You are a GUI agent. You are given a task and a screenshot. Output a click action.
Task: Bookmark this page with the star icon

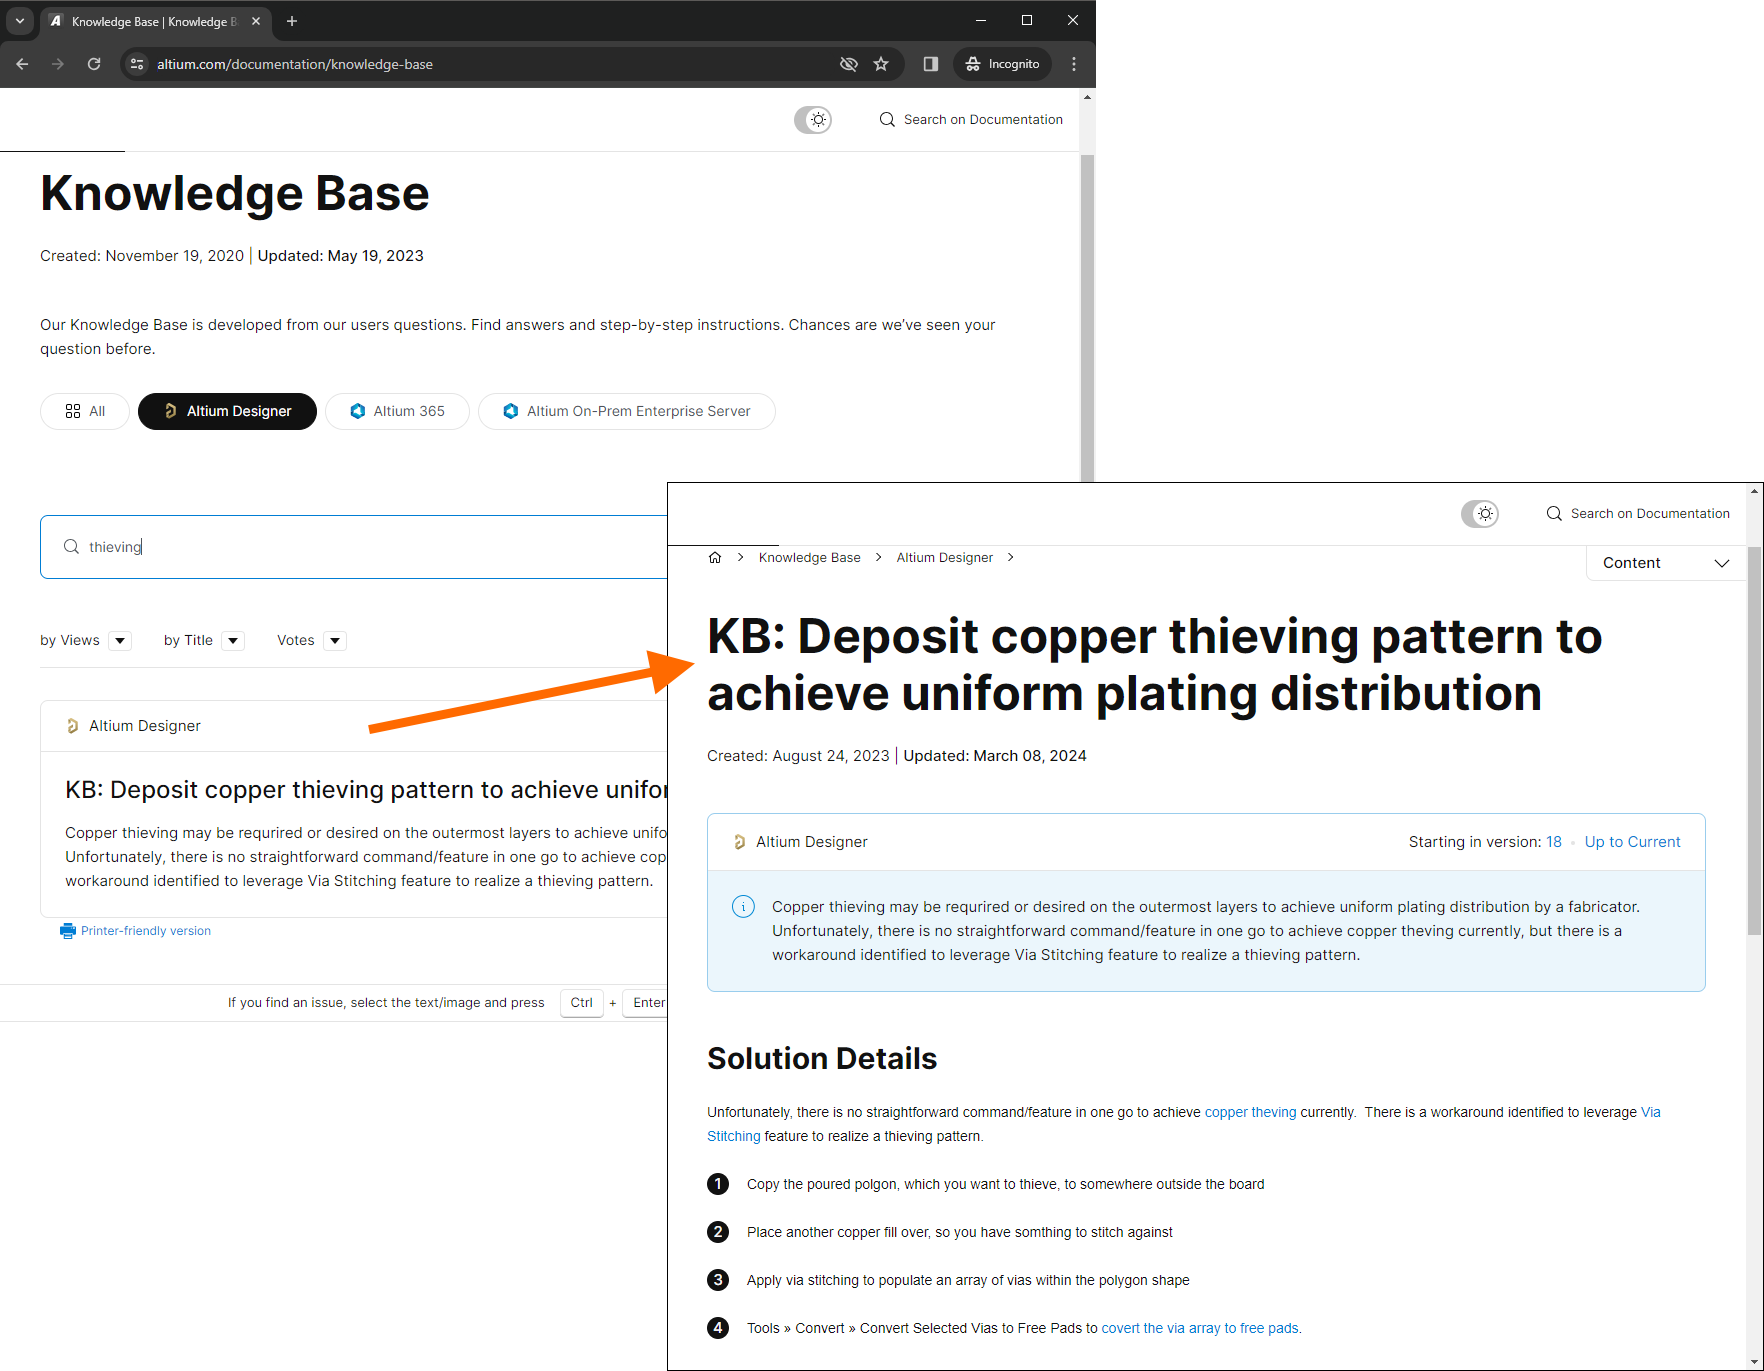881,64
